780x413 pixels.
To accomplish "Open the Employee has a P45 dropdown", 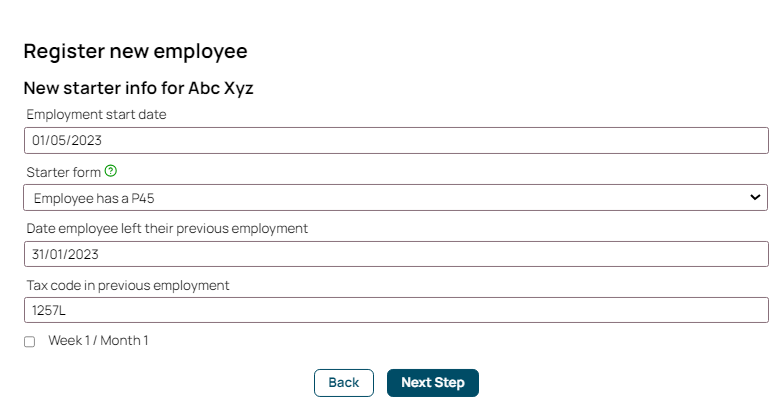I will pyautogui.click(x=395, y=198).
